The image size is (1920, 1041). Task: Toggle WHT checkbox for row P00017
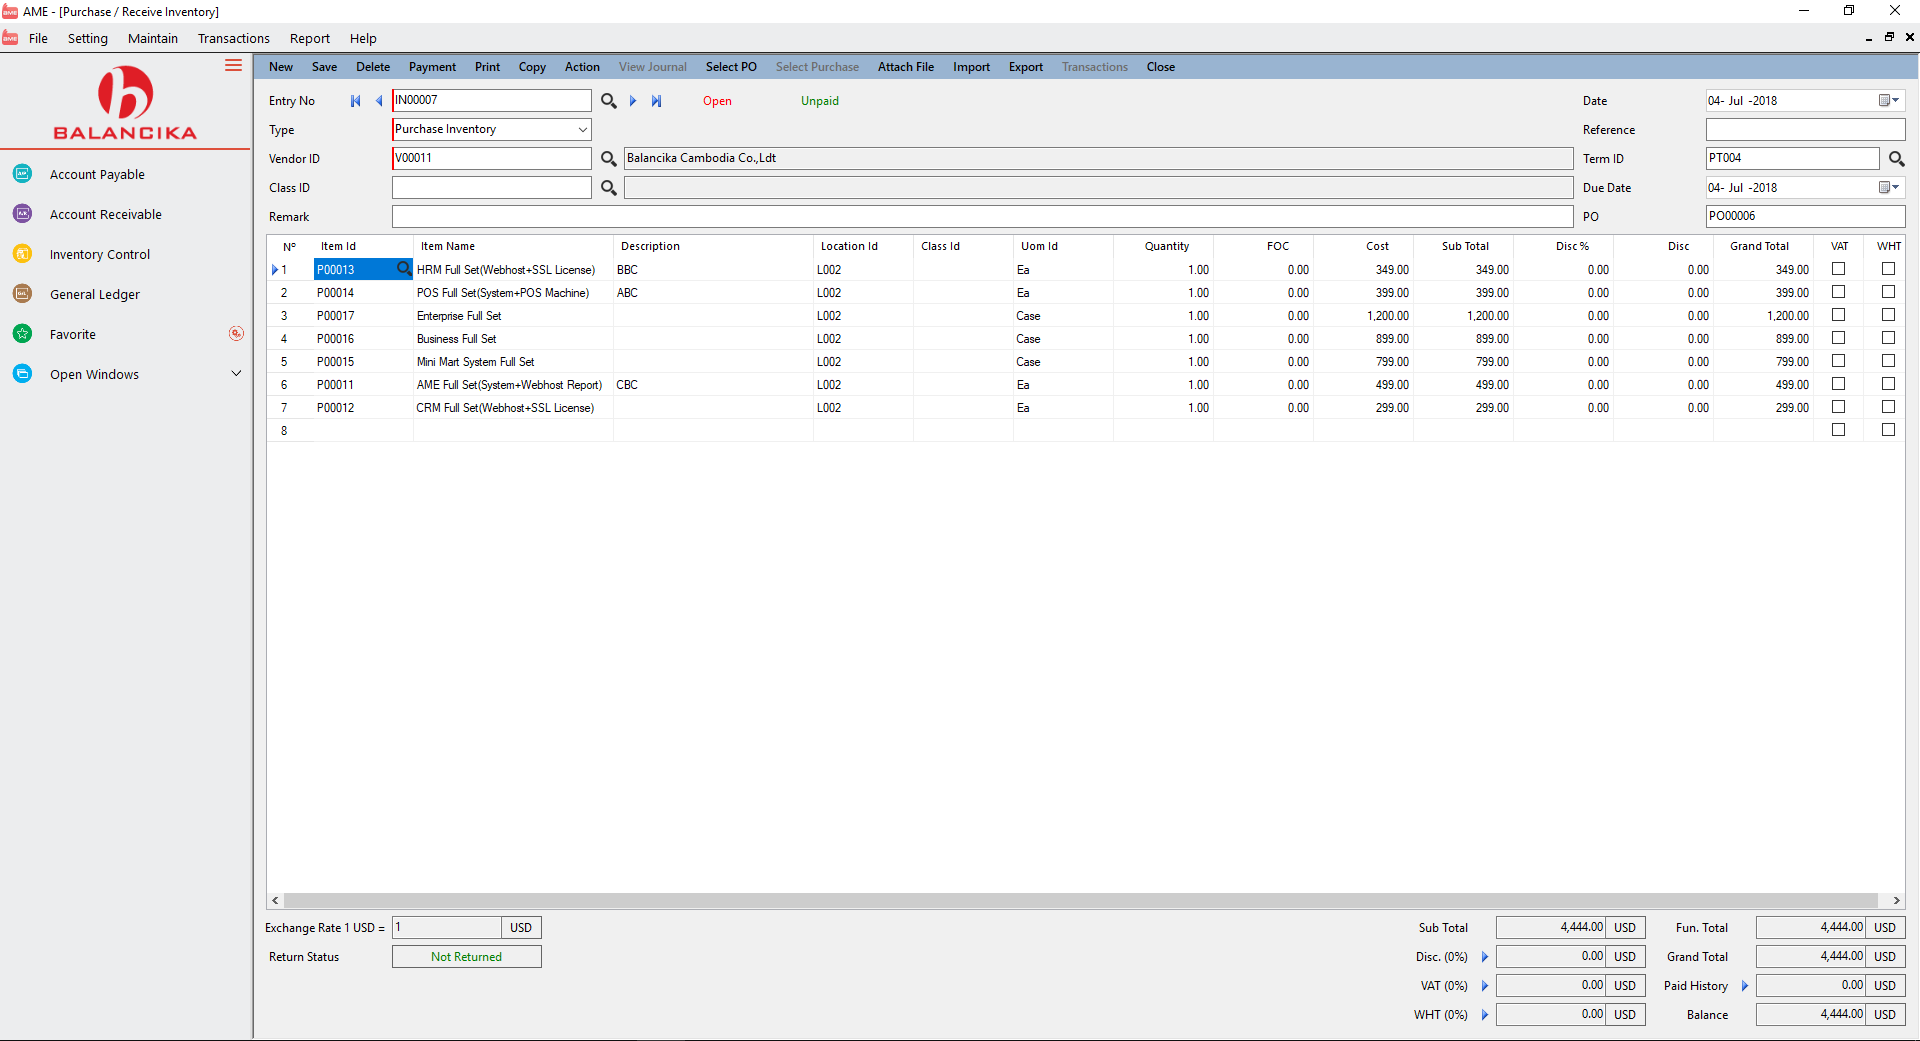pyautogui.click(x=1888, y=315)
